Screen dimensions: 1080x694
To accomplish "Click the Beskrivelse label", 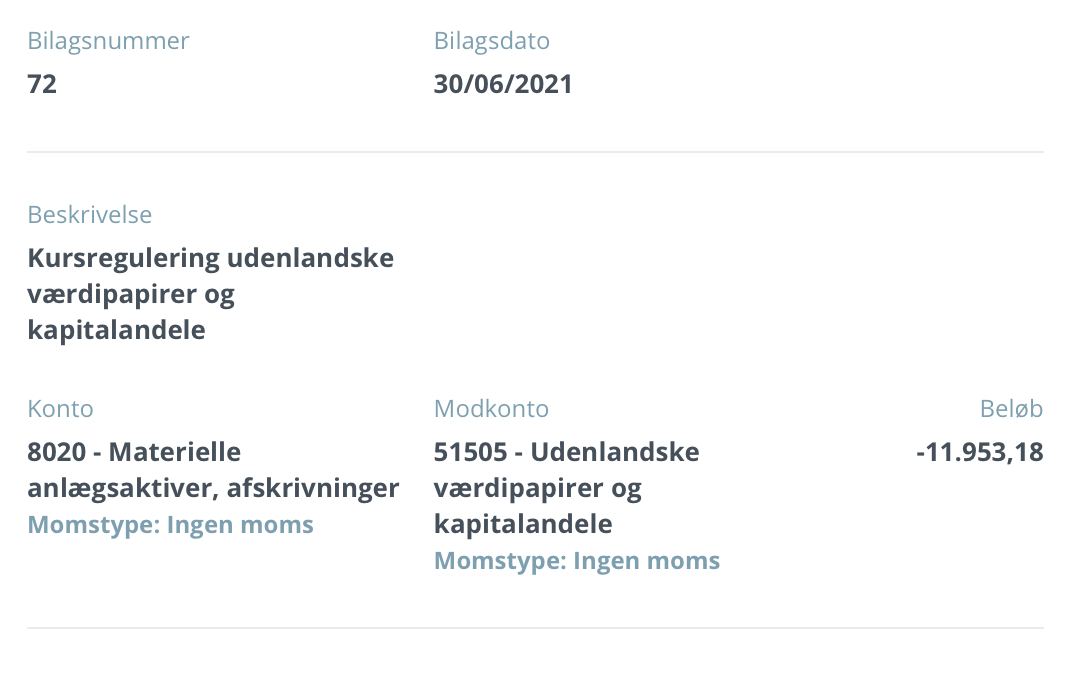I will pos(90,215).
